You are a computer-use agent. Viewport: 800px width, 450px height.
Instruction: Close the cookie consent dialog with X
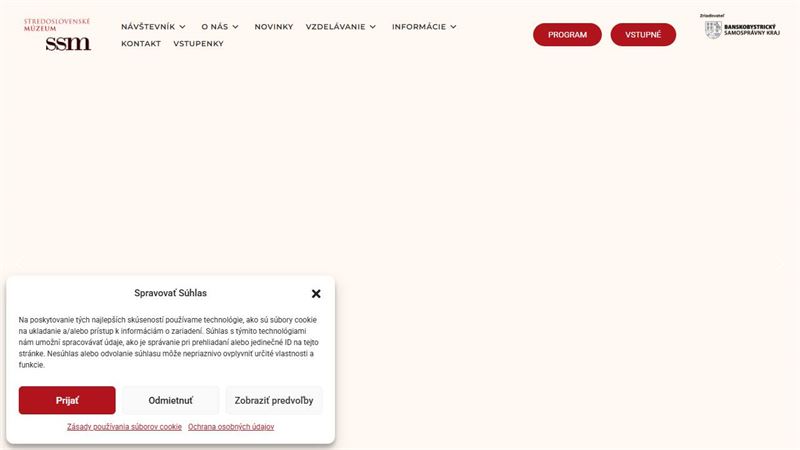tap(316, 293)
